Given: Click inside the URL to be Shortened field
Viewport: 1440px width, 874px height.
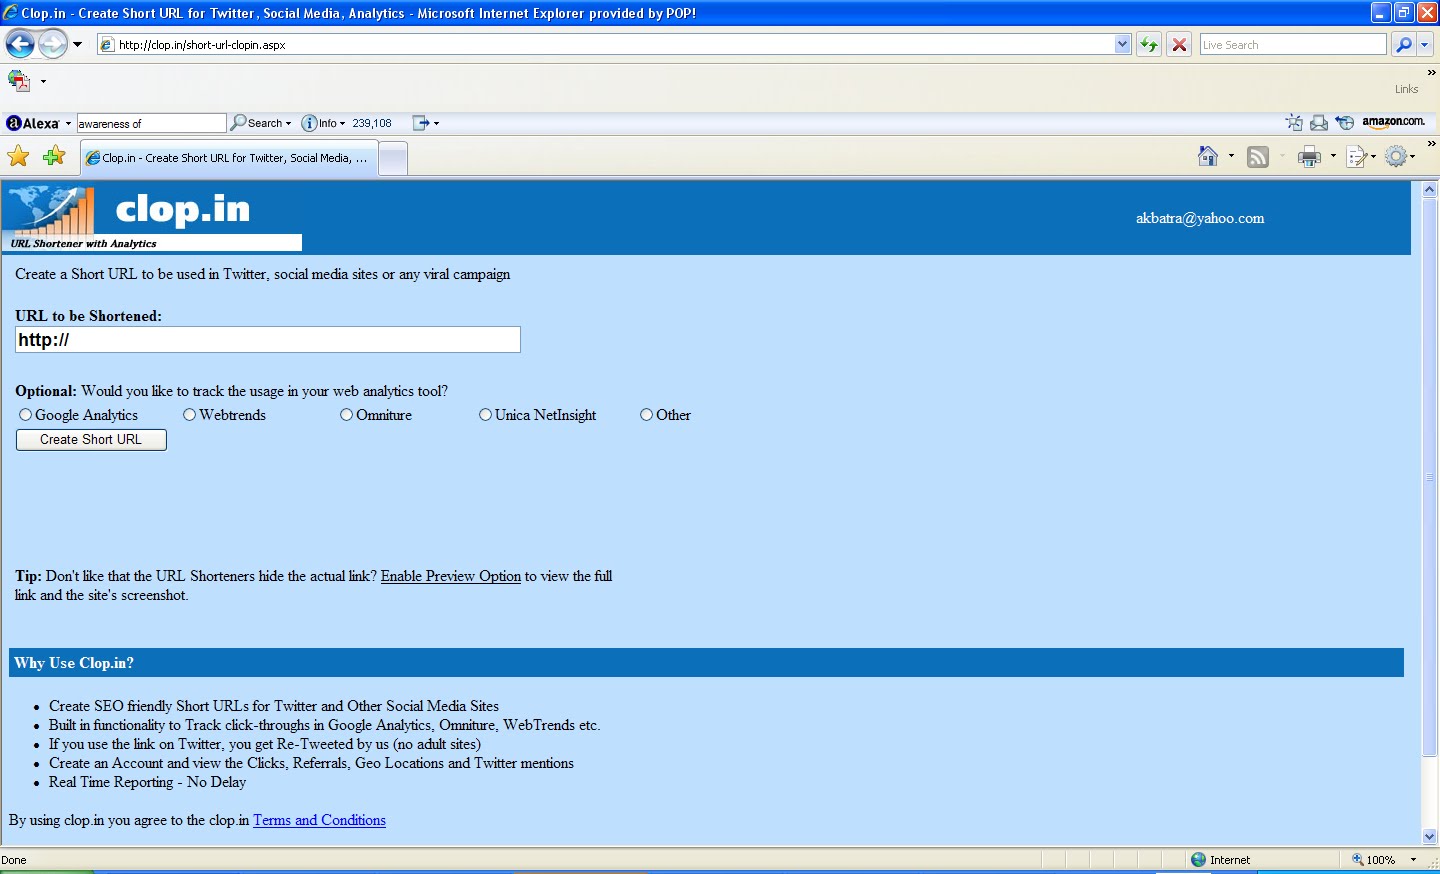Looking at the screenshot, I should (x=267, y=339).
